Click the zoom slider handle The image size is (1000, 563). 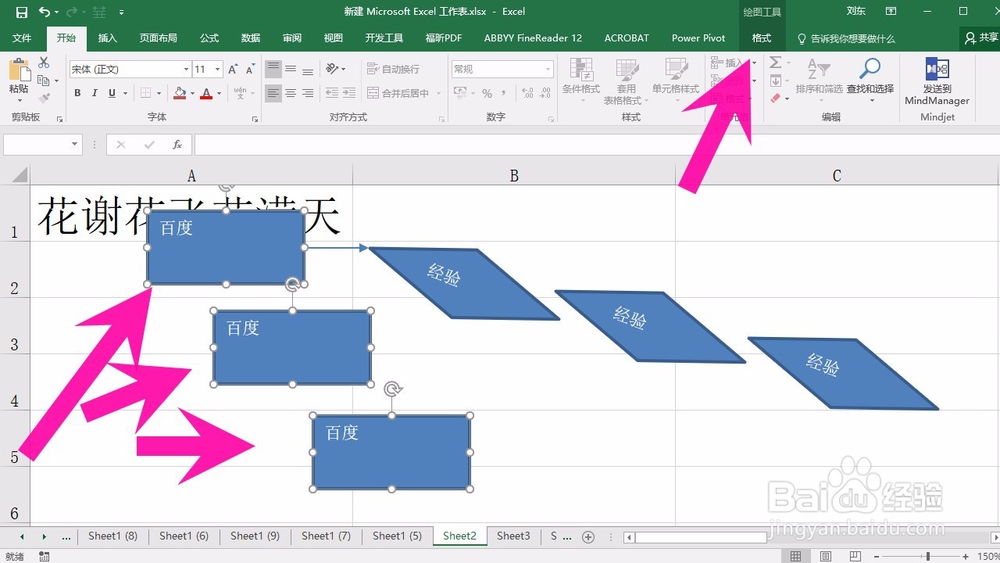928,556
